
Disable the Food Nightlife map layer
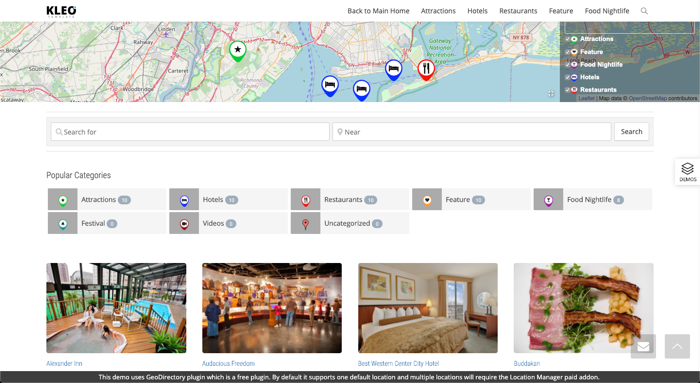567,65
